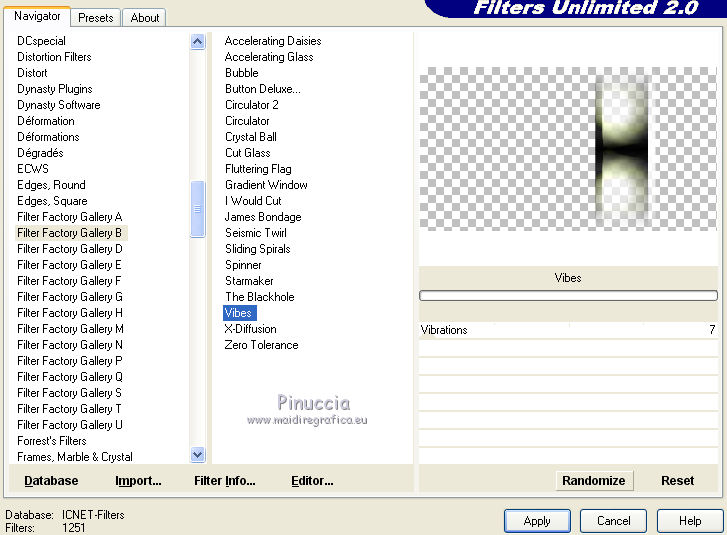Click the Cancel button
Image resolution: width=727 pixels, height=535 pixels.
pos(613,521)
